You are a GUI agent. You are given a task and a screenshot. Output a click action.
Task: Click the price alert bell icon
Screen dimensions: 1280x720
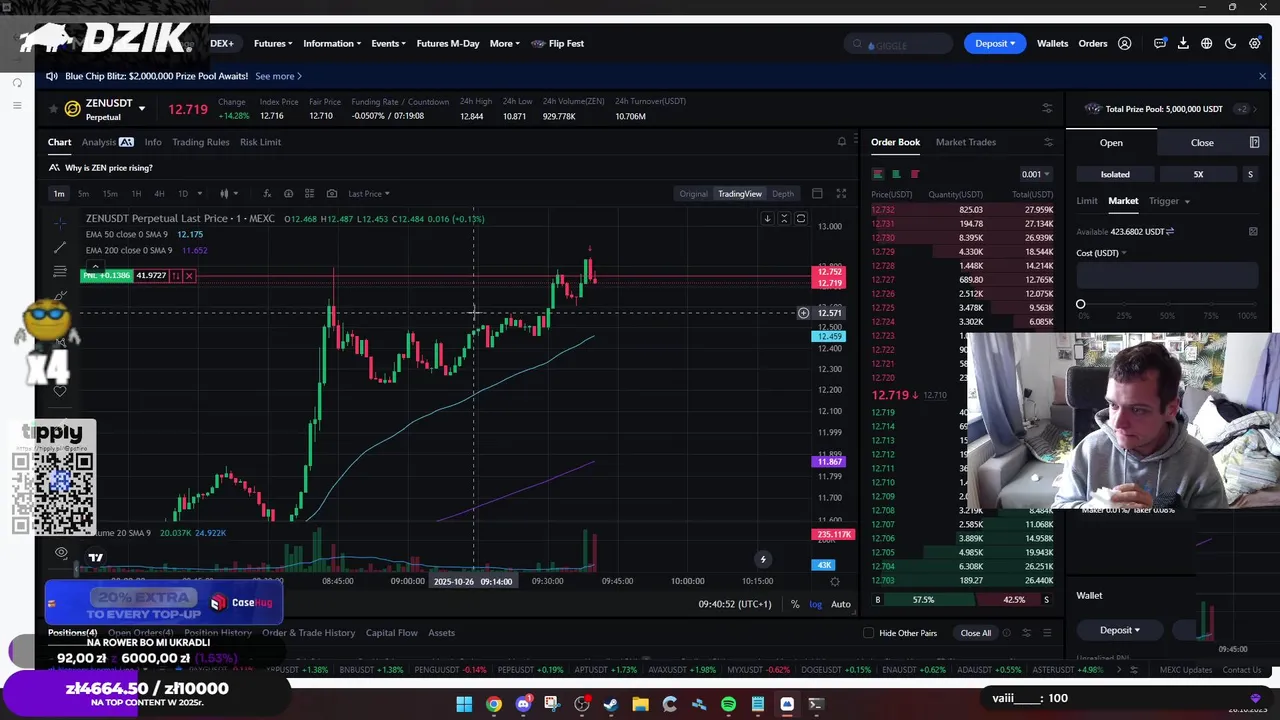[x=841, y=142]
